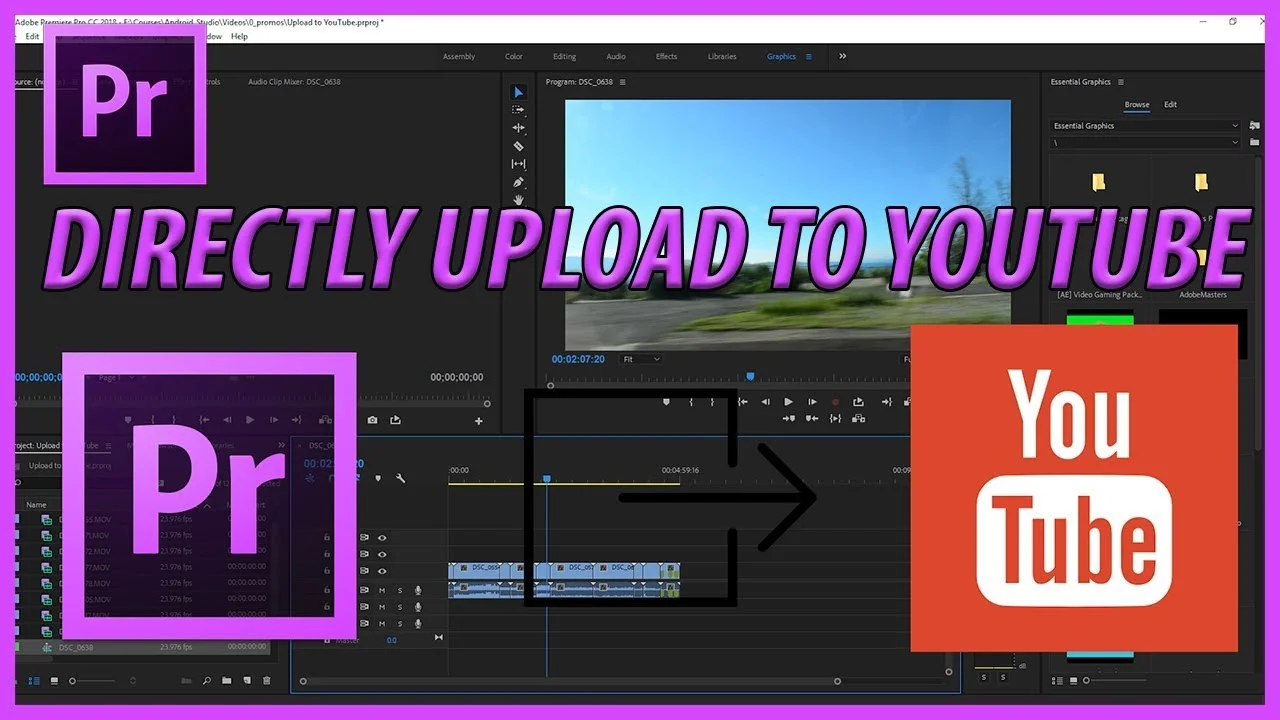The width and height of the screenshot is (1280, 720).
Task: Click the AdobeMasters folder label
Action: [1202, 295]
